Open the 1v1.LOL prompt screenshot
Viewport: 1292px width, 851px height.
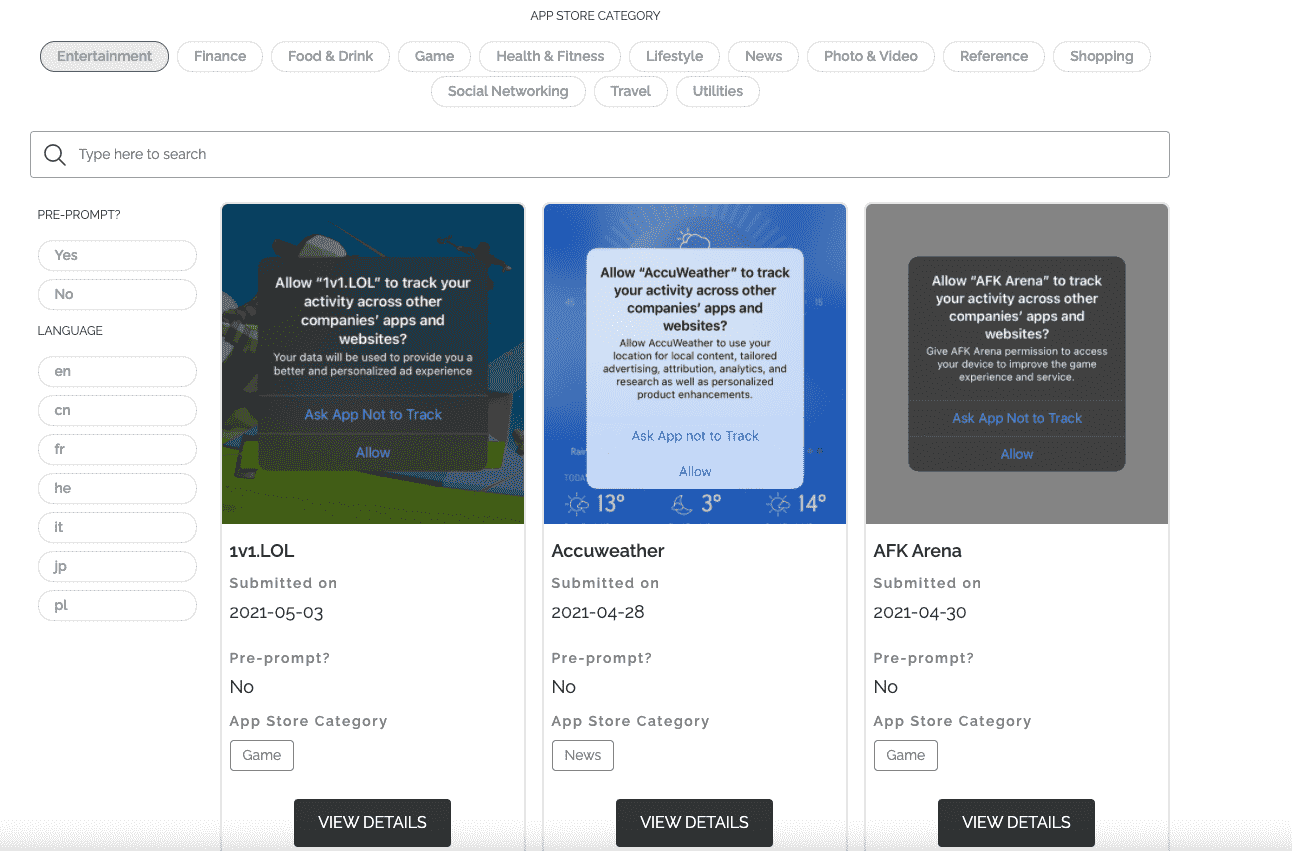373,364
